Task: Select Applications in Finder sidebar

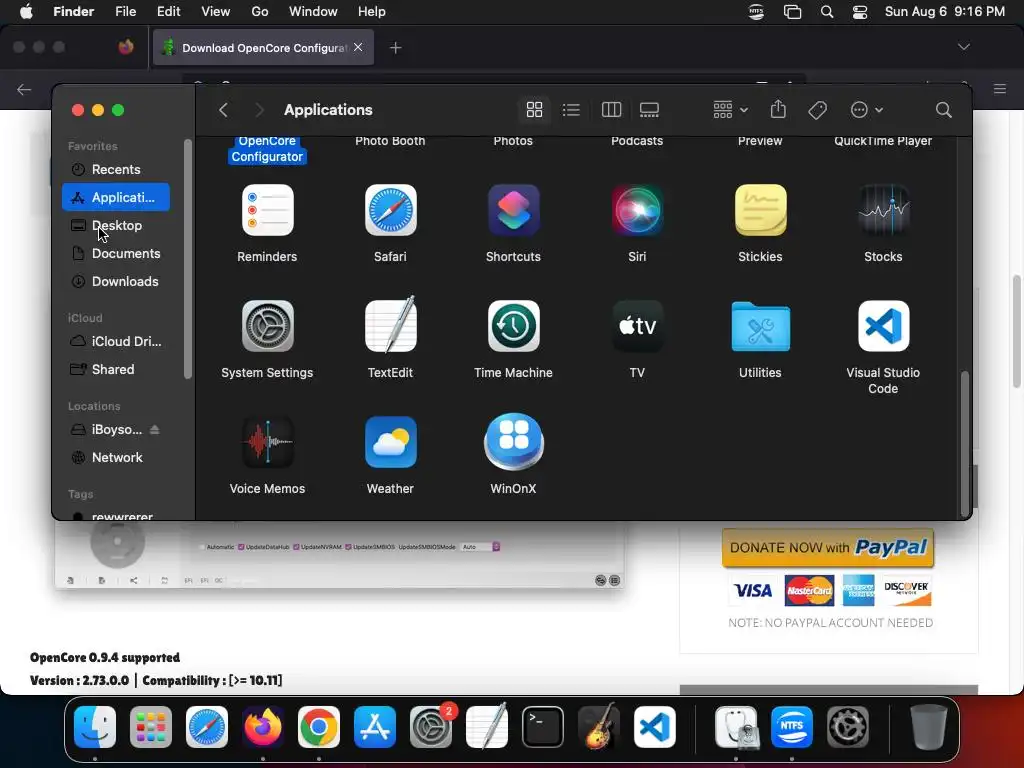Action: pos(116,197)
